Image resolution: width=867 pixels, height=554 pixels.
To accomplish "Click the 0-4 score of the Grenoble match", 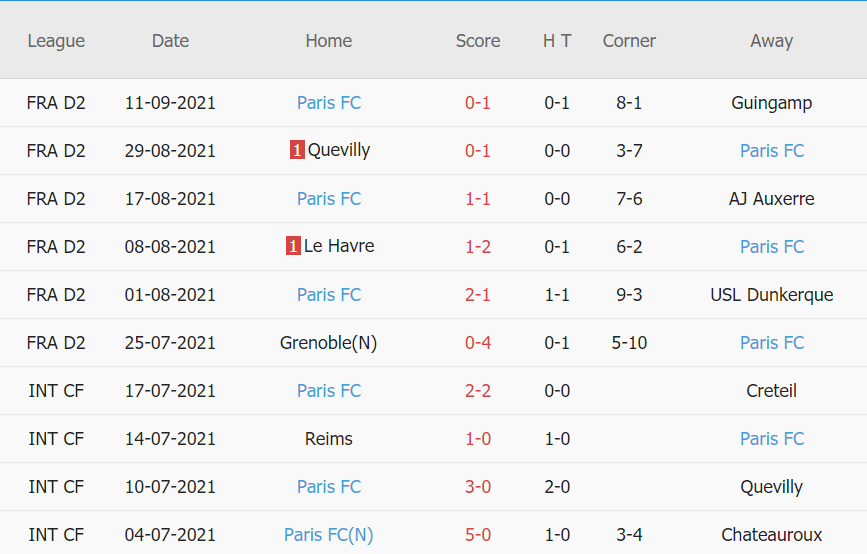I will pyautogui.click(x=478, y=343).
